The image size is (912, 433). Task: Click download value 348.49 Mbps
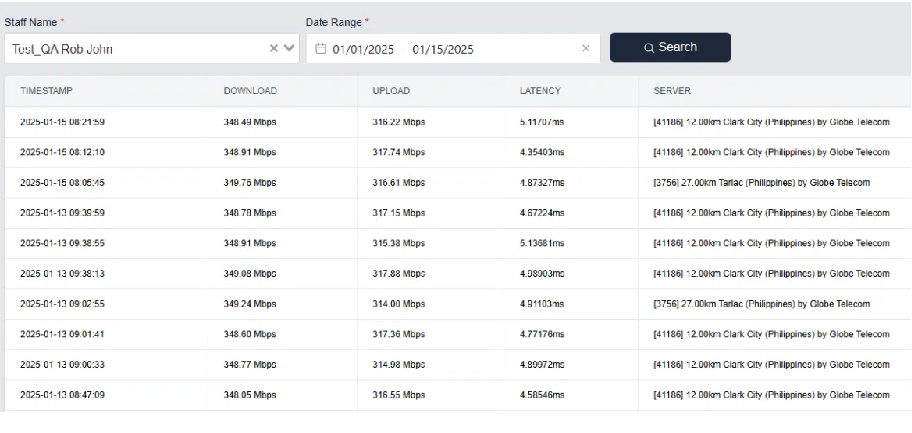pos(250,122)
